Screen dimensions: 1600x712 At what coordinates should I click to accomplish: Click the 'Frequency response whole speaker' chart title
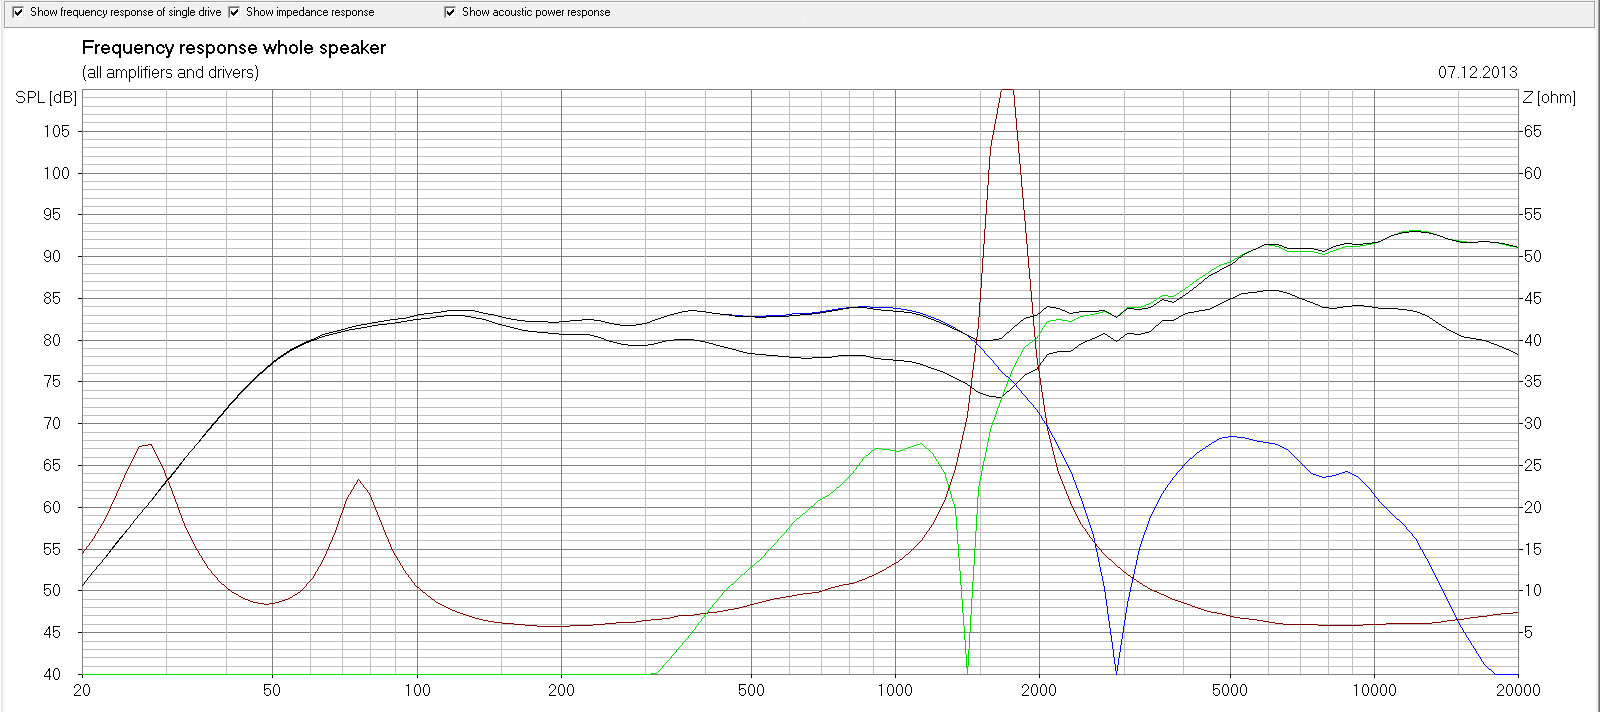pos(233,48)
